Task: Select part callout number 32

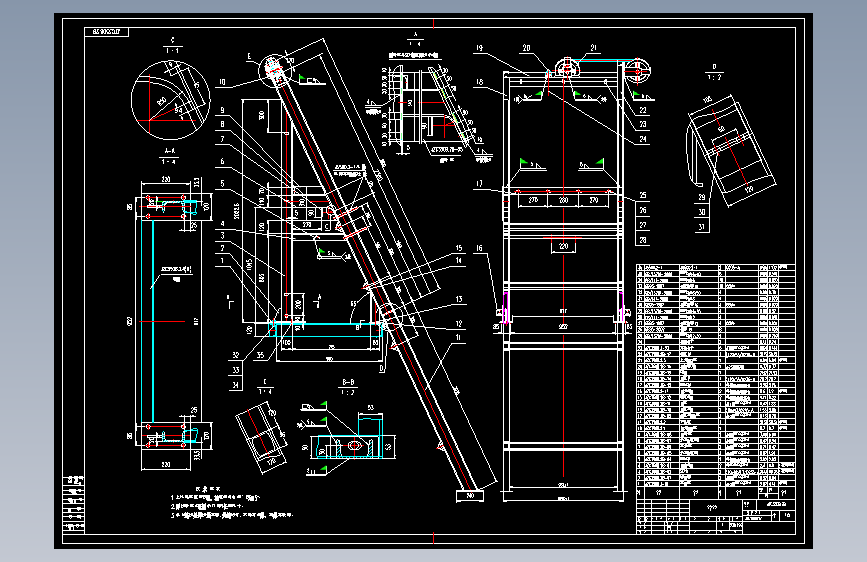Action: pyautogui.click(x=236, y=355)
